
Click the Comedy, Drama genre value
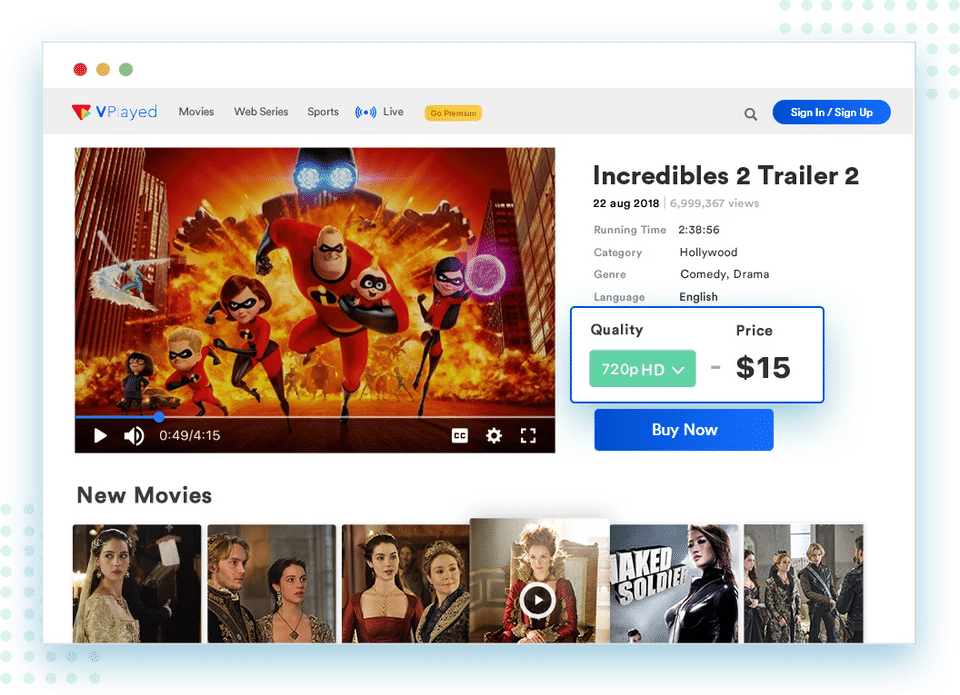point(724,274)
